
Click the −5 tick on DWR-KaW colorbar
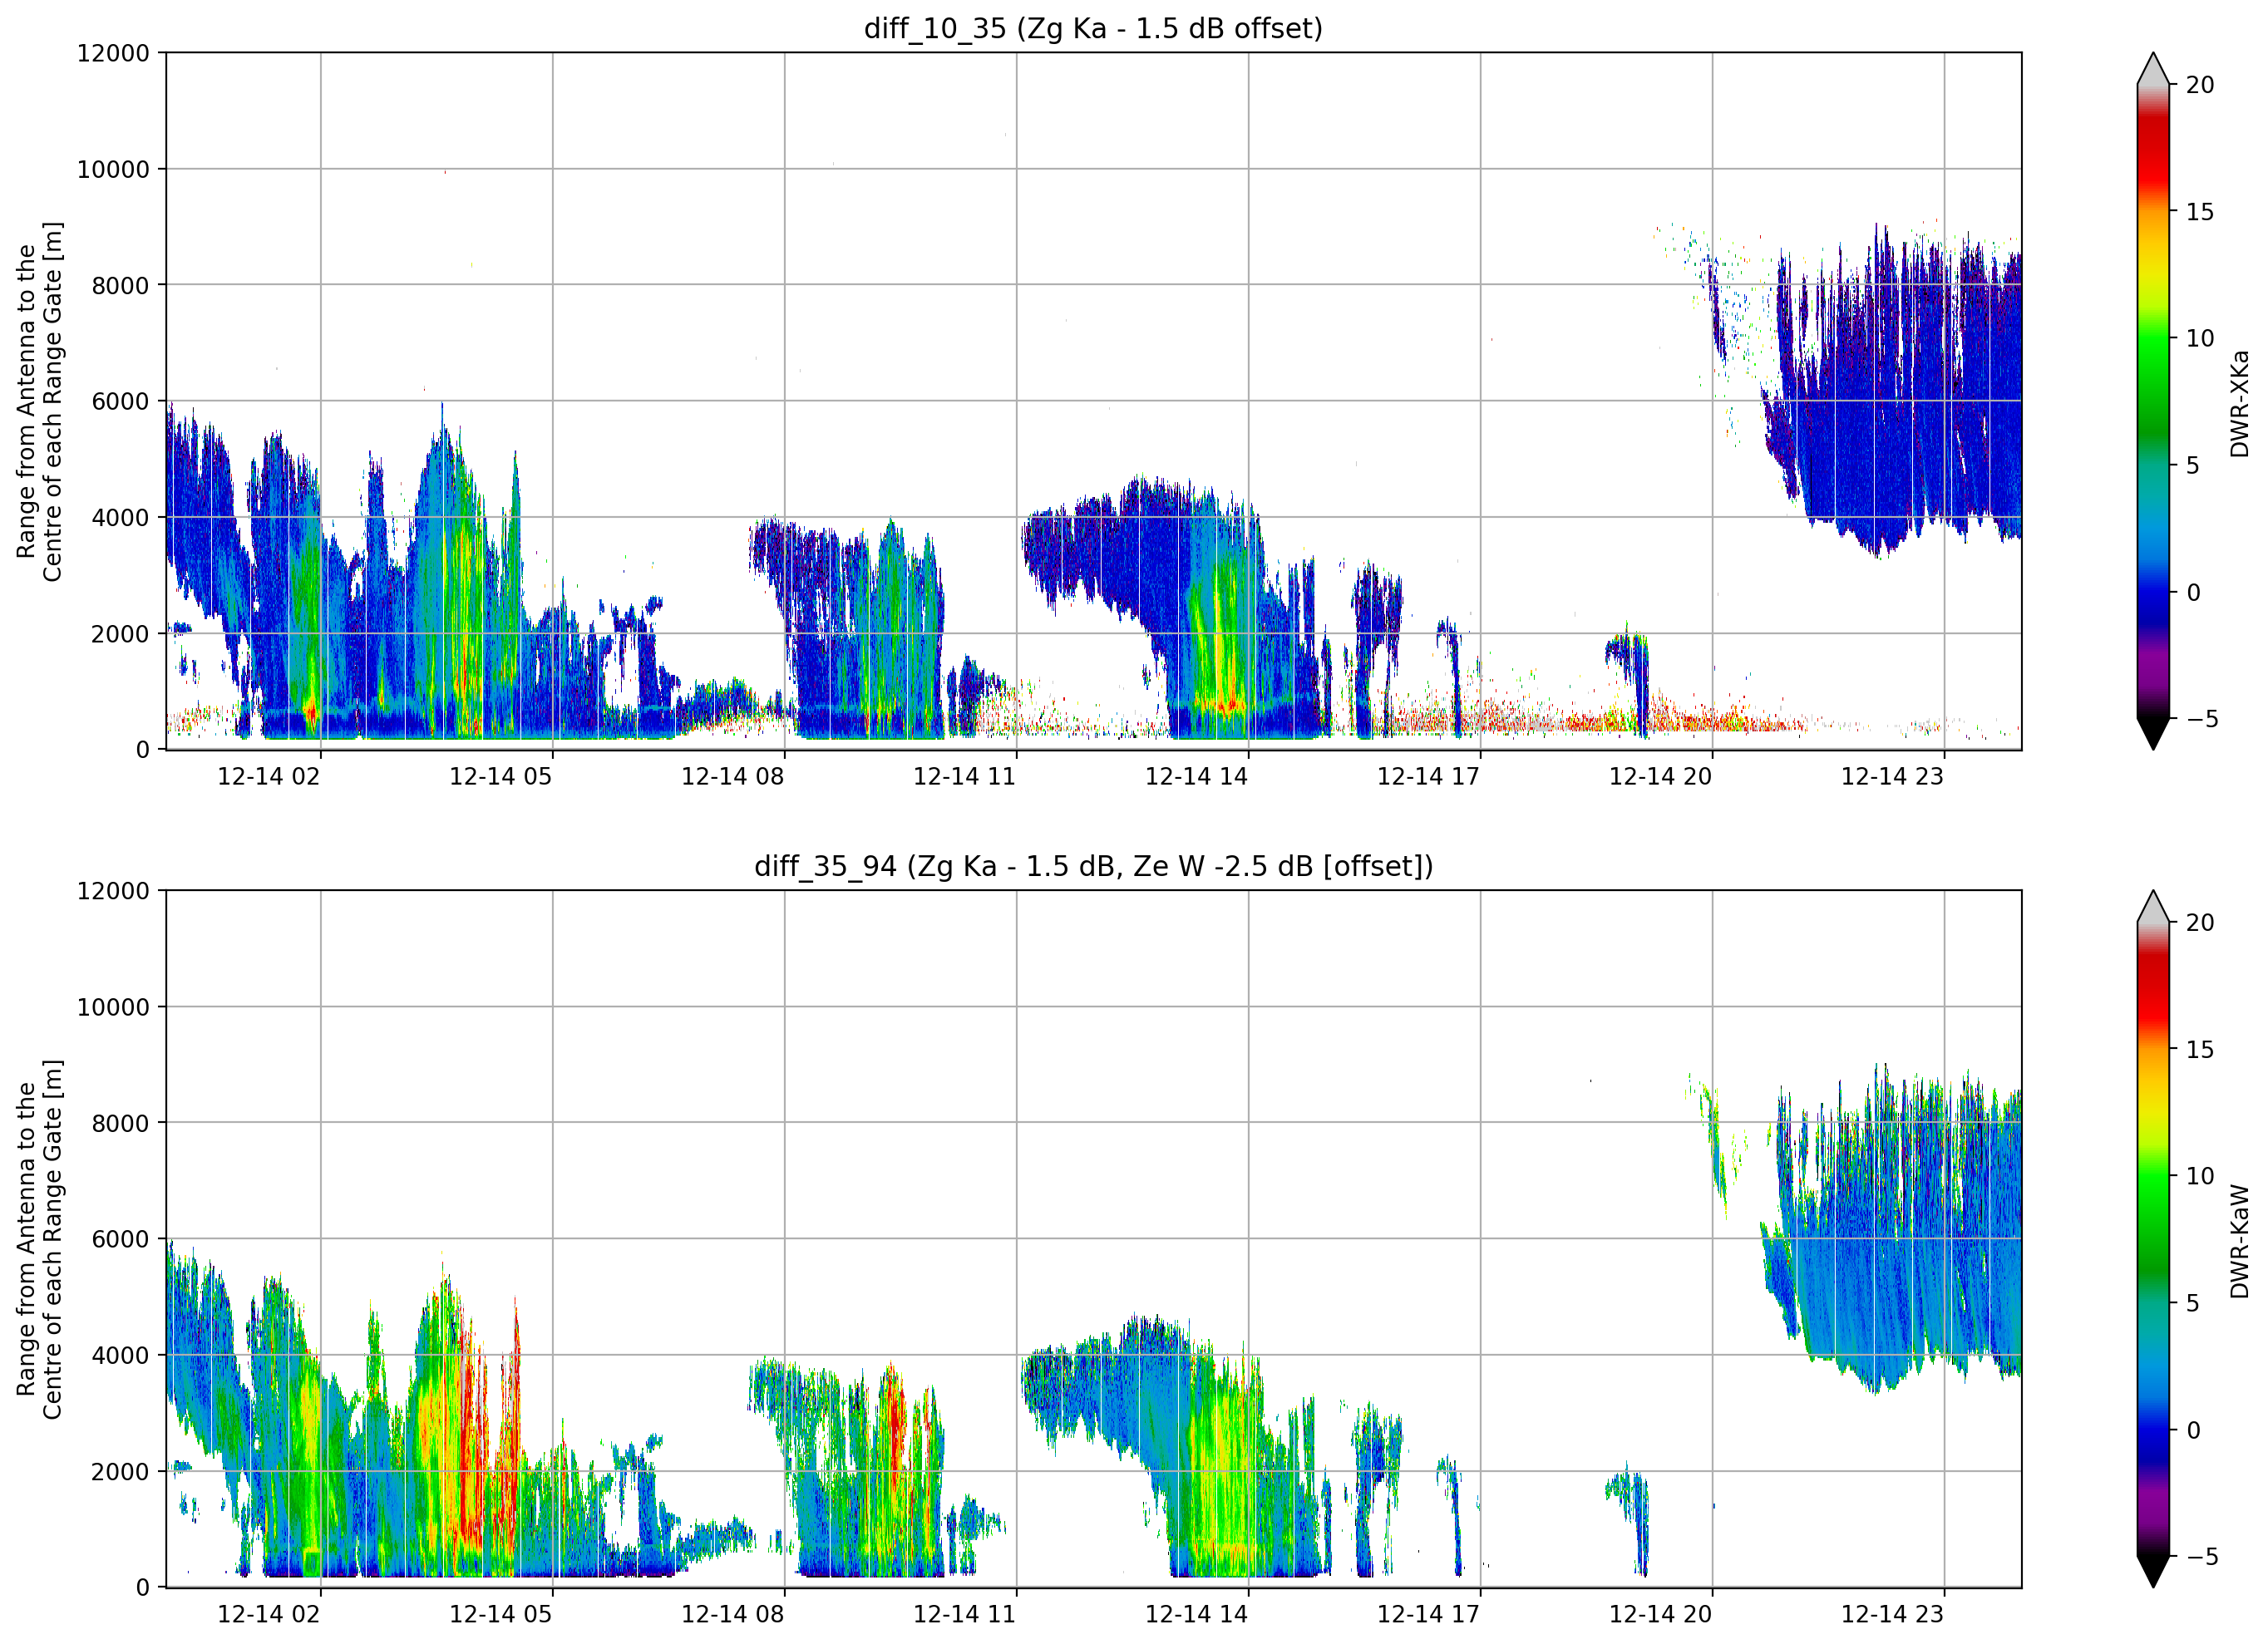coord(2202,1556)
